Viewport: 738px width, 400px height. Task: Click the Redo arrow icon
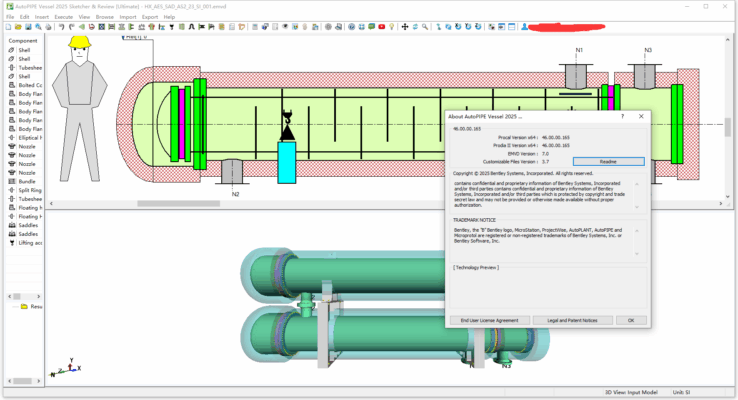pos(72,27)
